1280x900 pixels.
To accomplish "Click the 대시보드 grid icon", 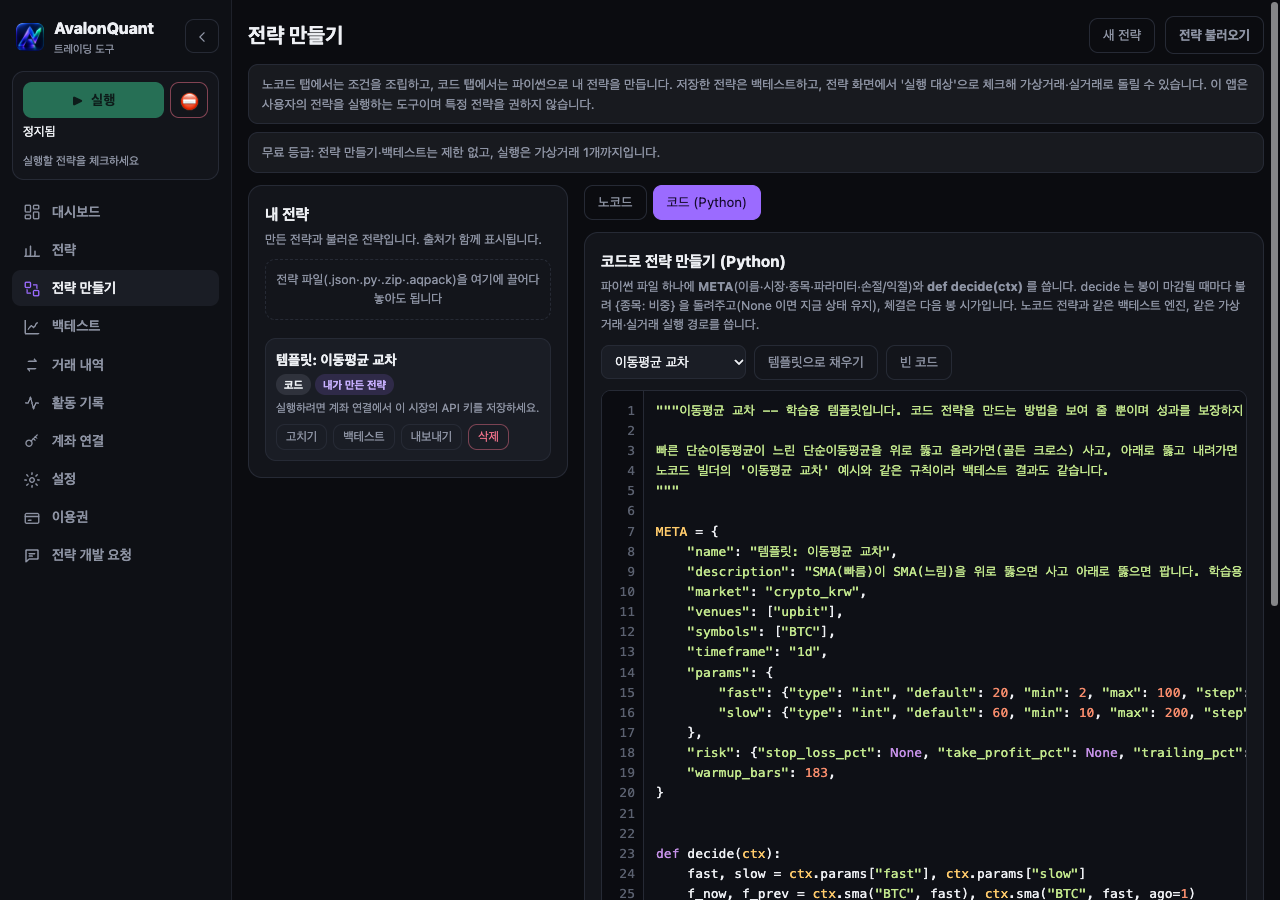I will [x=32, y=212].
